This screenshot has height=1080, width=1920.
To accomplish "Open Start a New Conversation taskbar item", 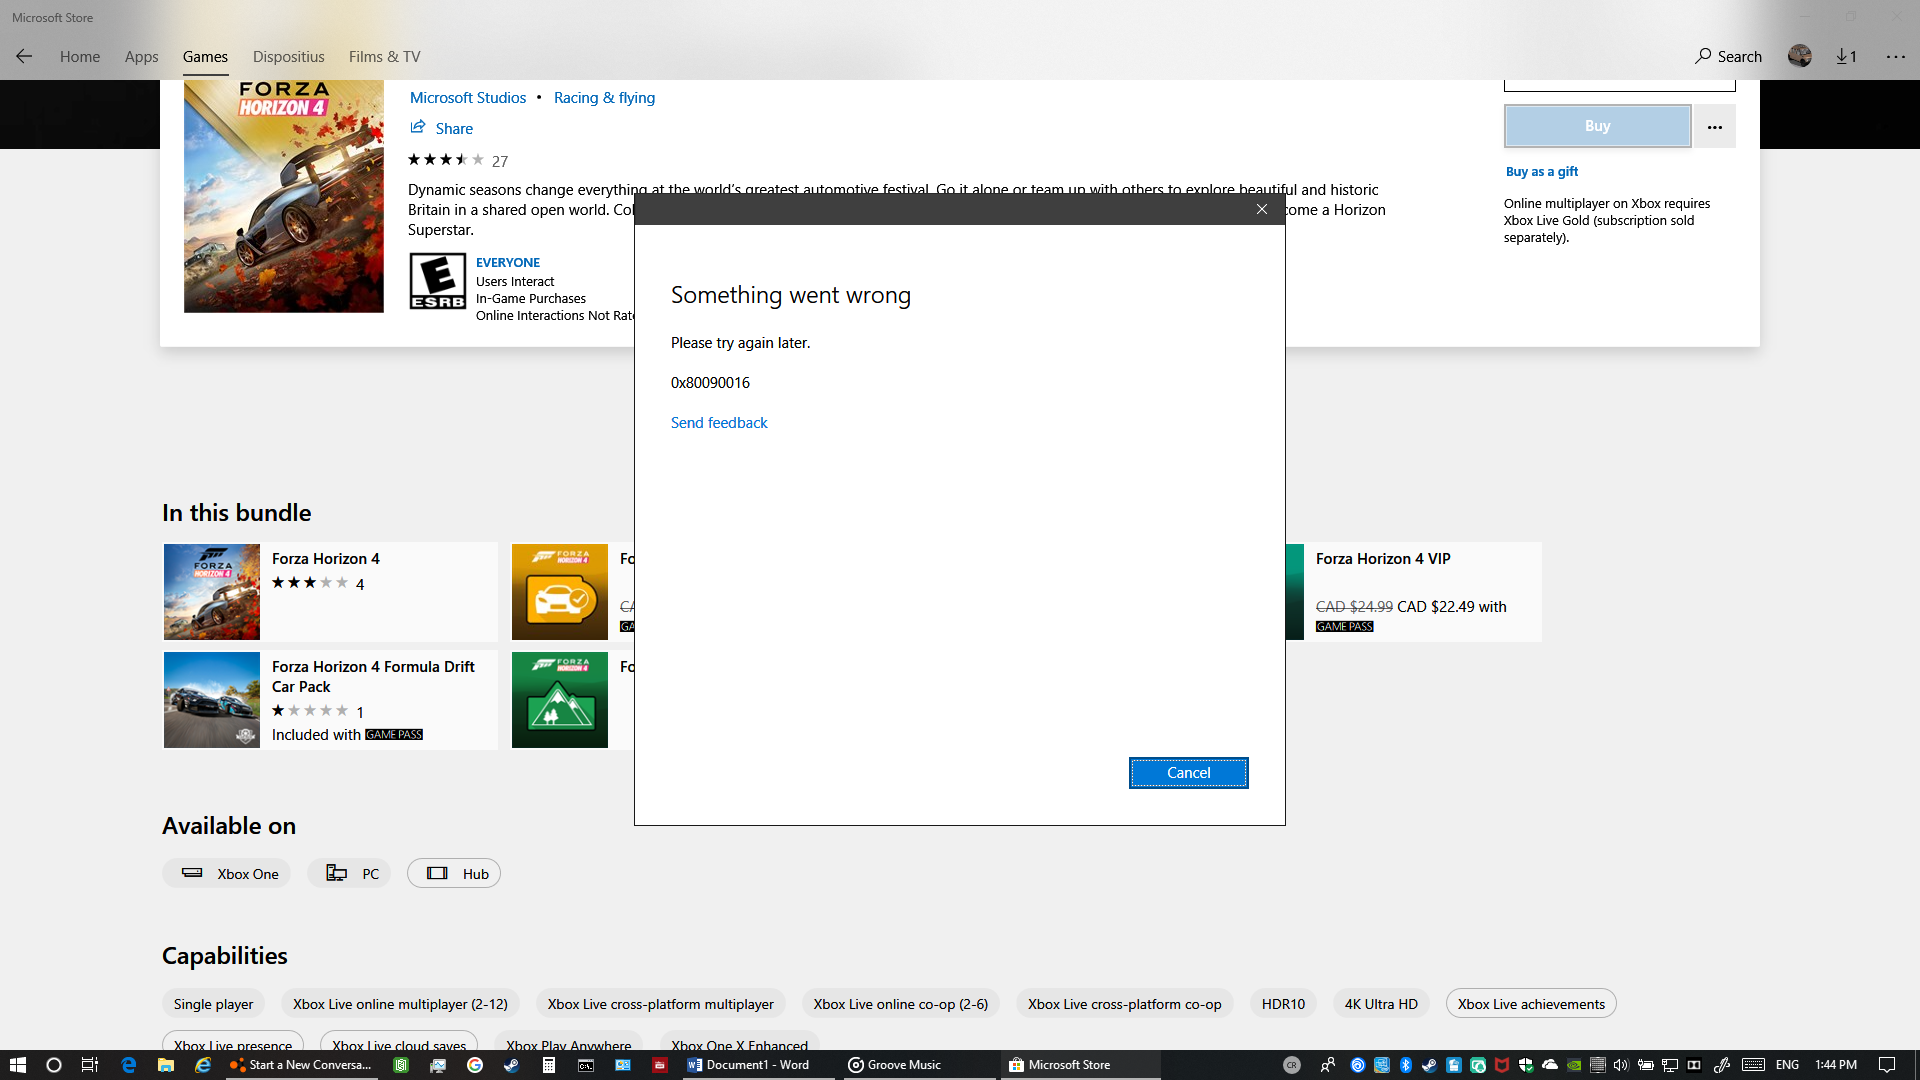I will point(302,1065).
